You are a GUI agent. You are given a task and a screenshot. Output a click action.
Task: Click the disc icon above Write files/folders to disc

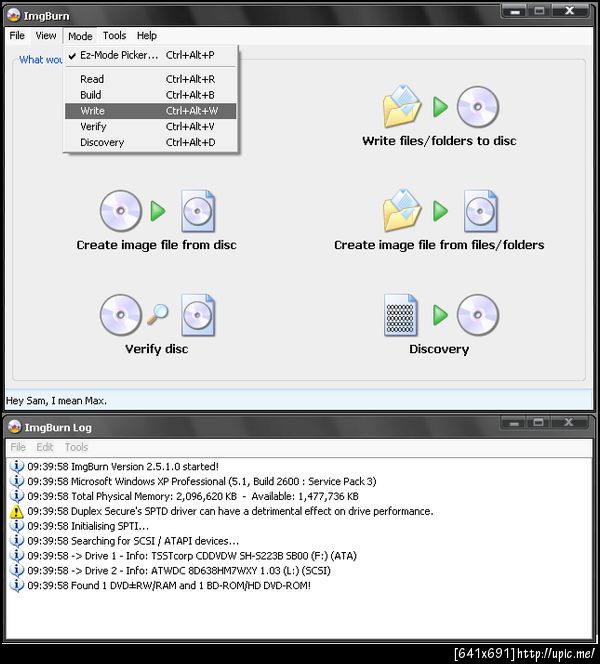point(478,107)
